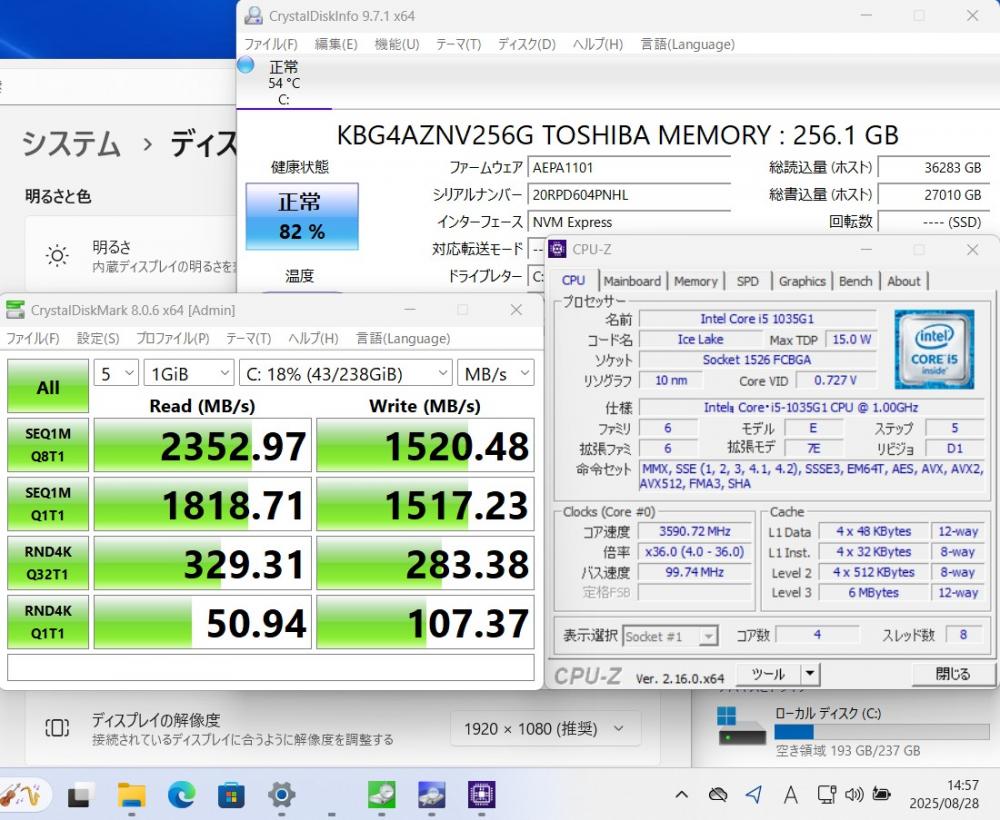Open CrystalDiskInfo 言語(Language) menu
The width and height of the screenshot is (1000, 820).
[688, 44]
